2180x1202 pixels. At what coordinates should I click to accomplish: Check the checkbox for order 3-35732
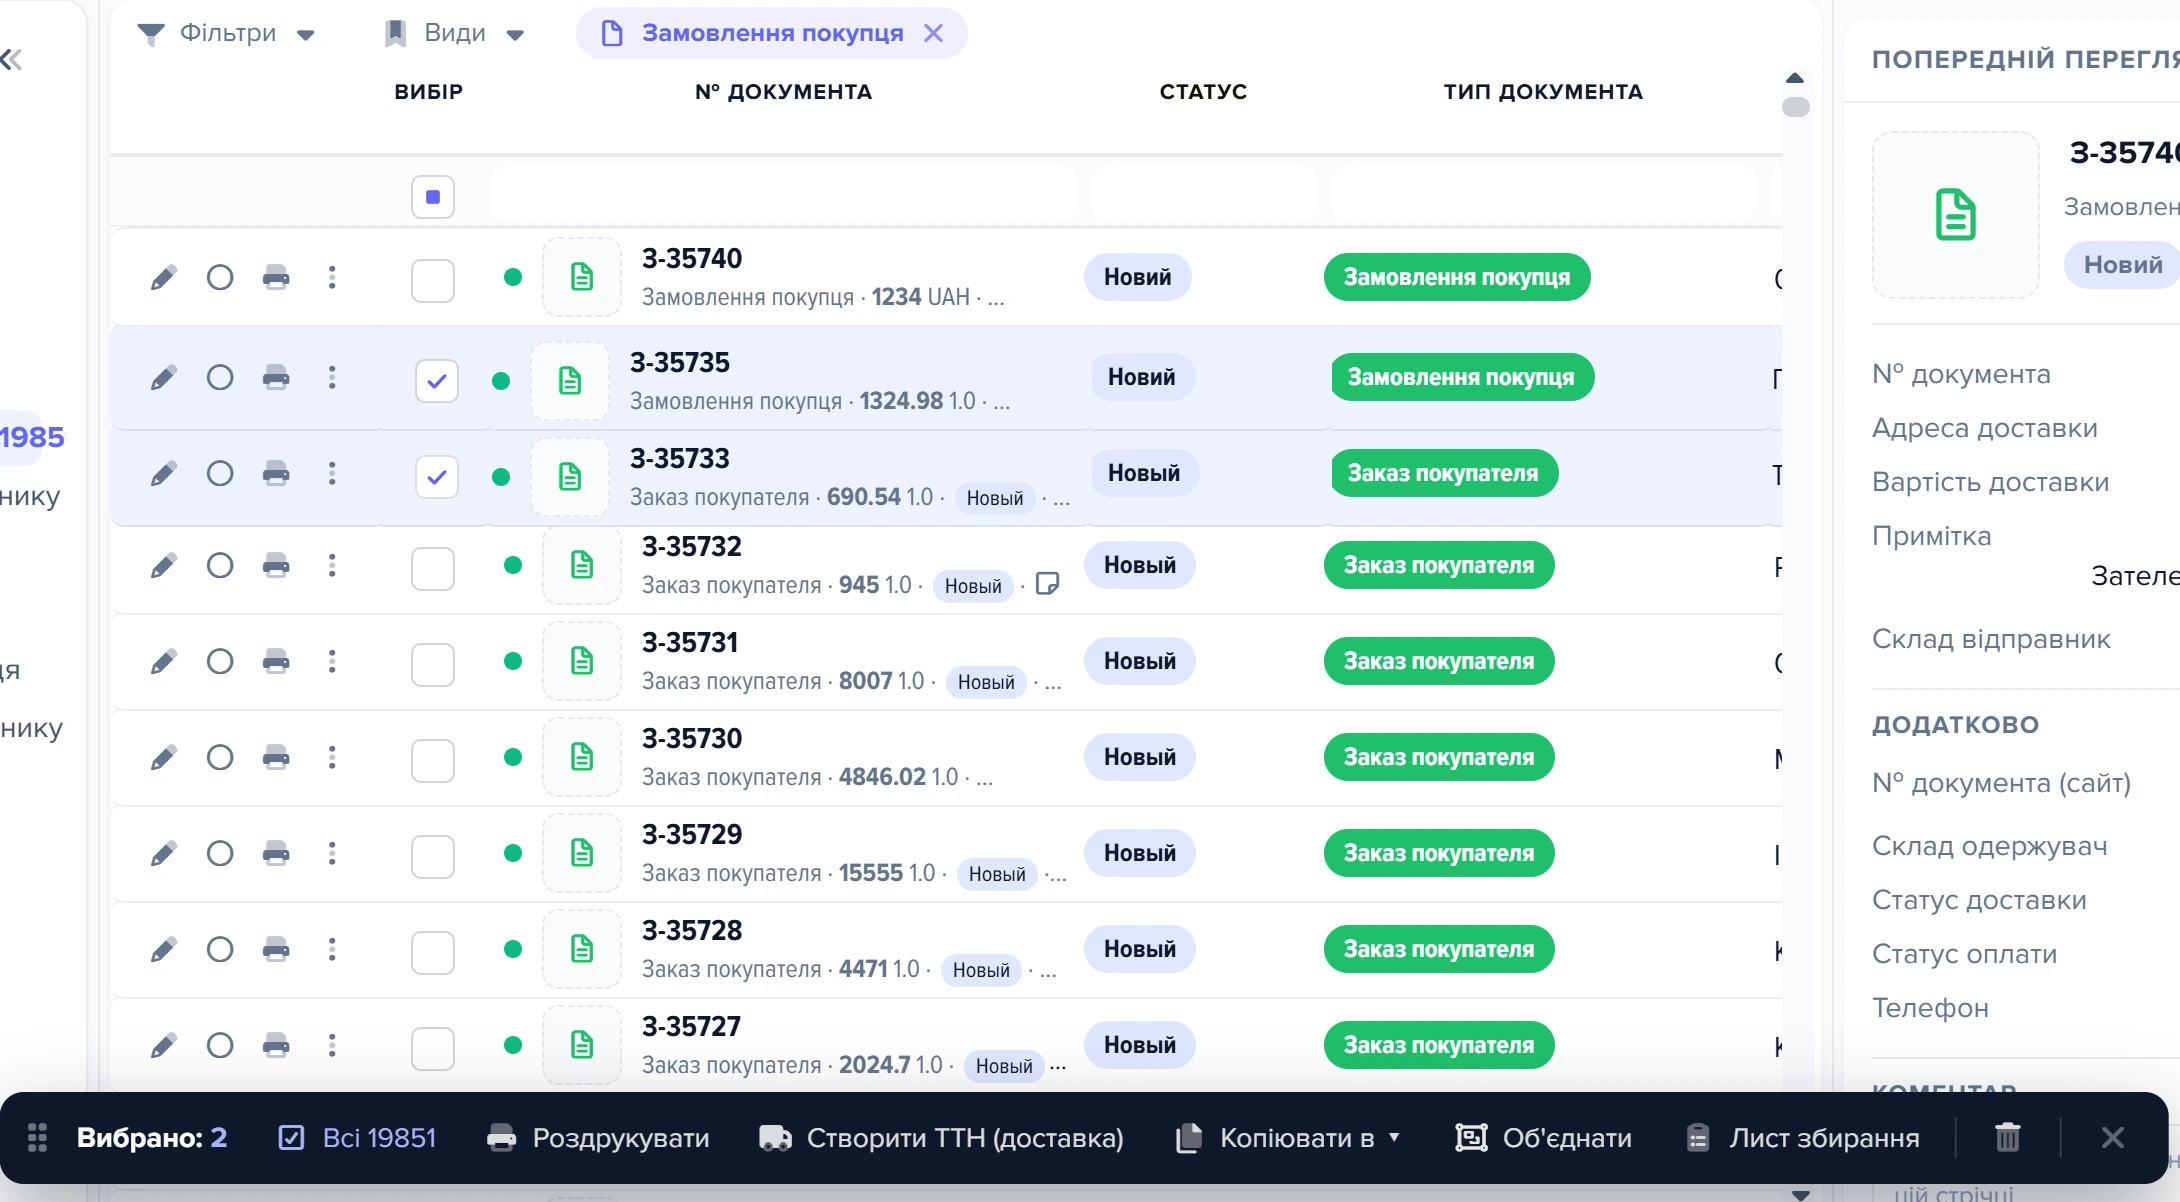433,569
